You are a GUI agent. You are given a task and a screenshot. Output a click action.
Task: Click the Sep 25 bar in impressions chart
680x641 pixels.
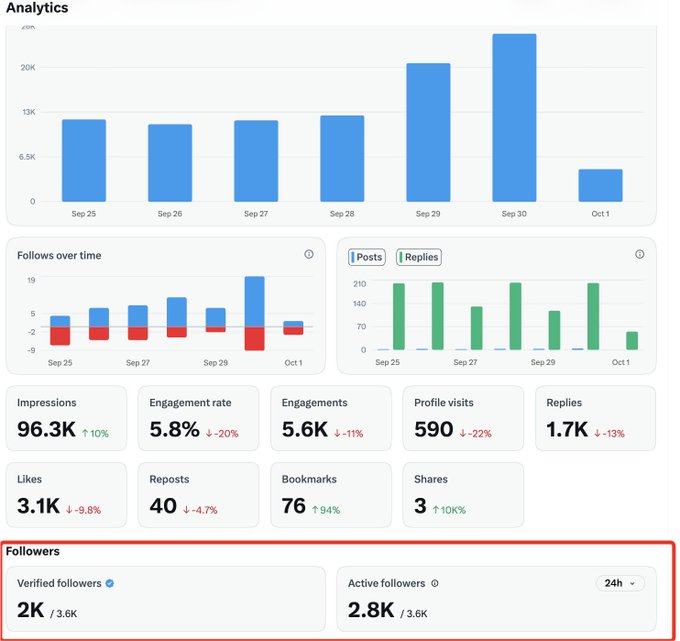click(x=84, y=160)
